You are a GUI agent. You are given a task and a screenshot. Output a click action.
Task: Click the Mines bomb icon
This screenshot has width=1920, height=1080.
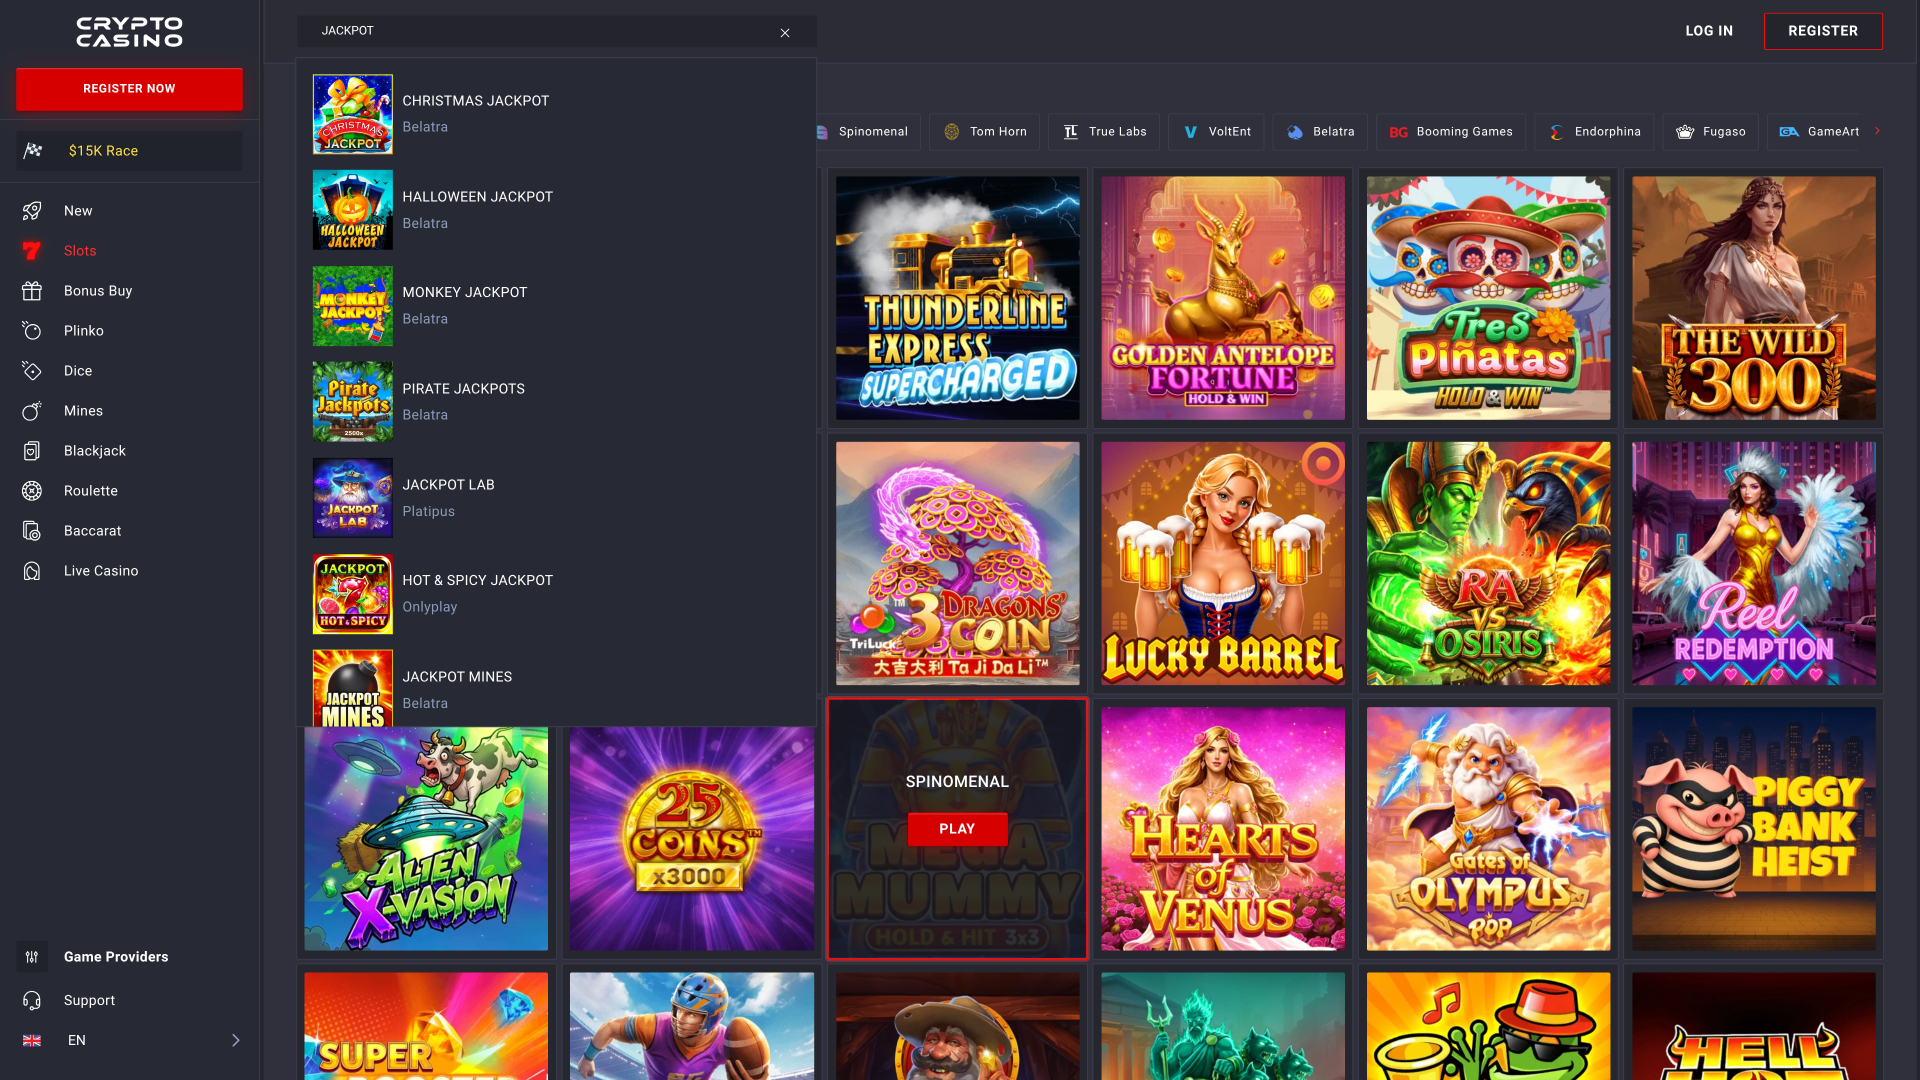[x=32, y=411]
